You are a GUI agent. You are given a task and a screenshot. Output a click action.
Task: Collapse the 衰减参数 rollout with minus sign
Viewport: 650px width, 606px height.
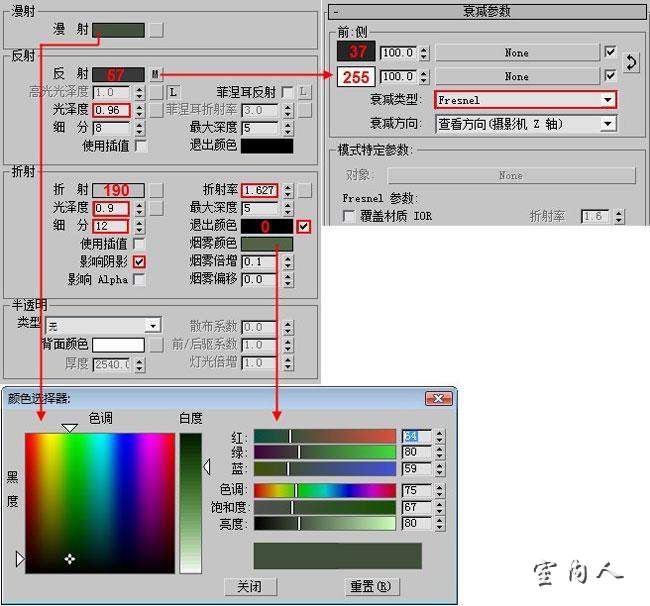(336, 12)
